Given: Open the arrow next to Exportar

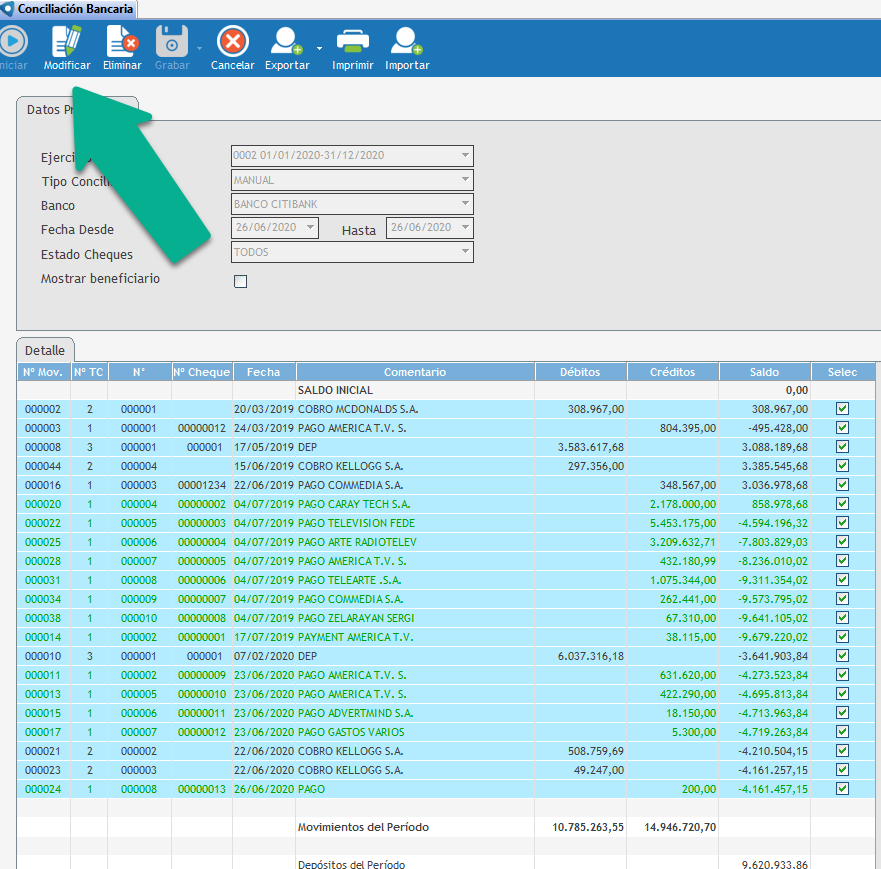Looking at the screenshot, I should (319, 47).
